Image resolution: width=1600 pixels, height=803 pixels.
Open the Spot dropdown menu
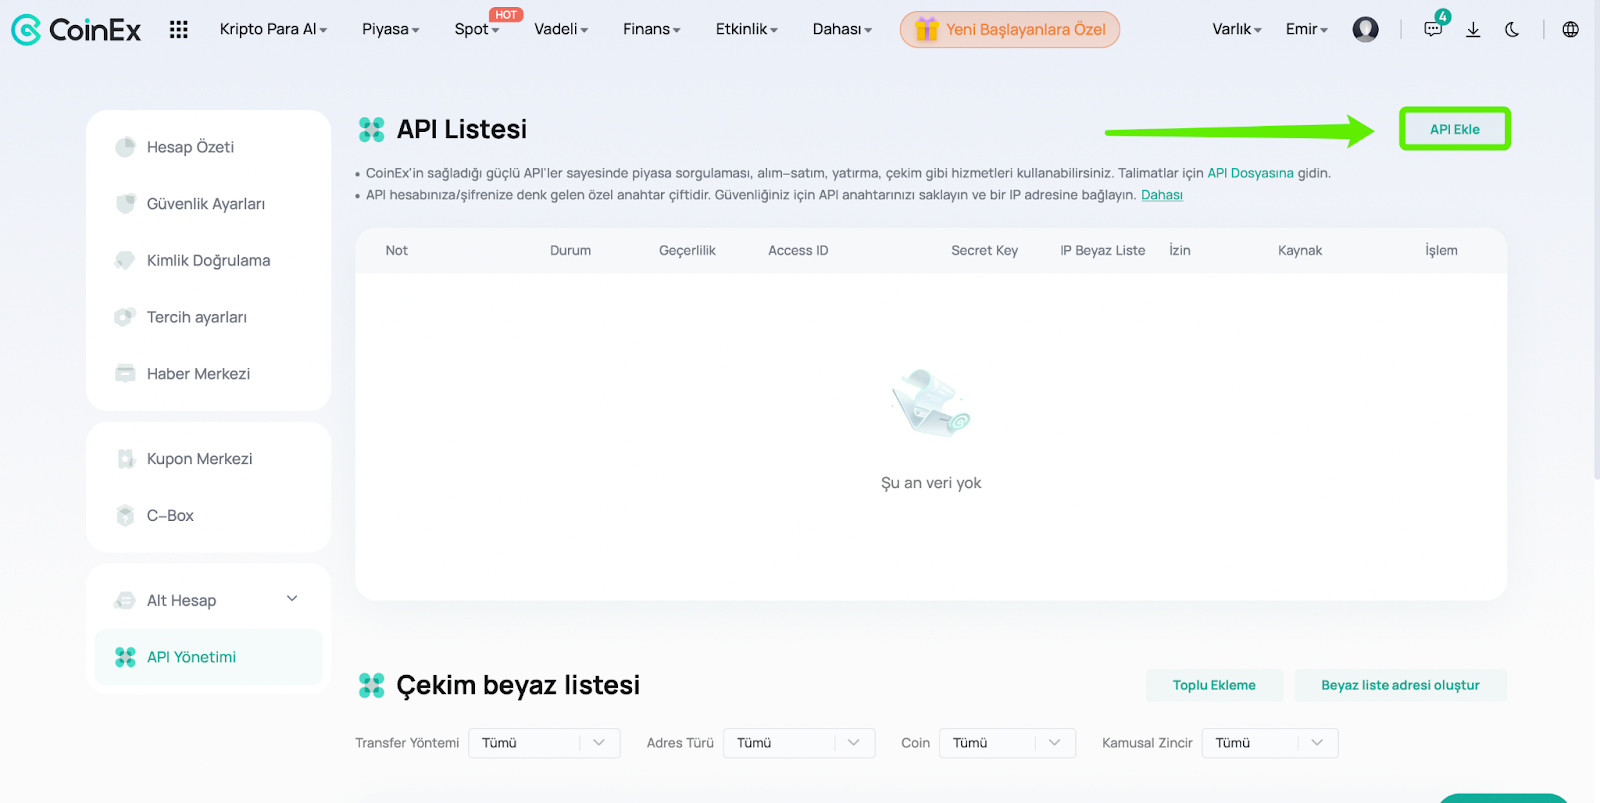coord(477,29)
